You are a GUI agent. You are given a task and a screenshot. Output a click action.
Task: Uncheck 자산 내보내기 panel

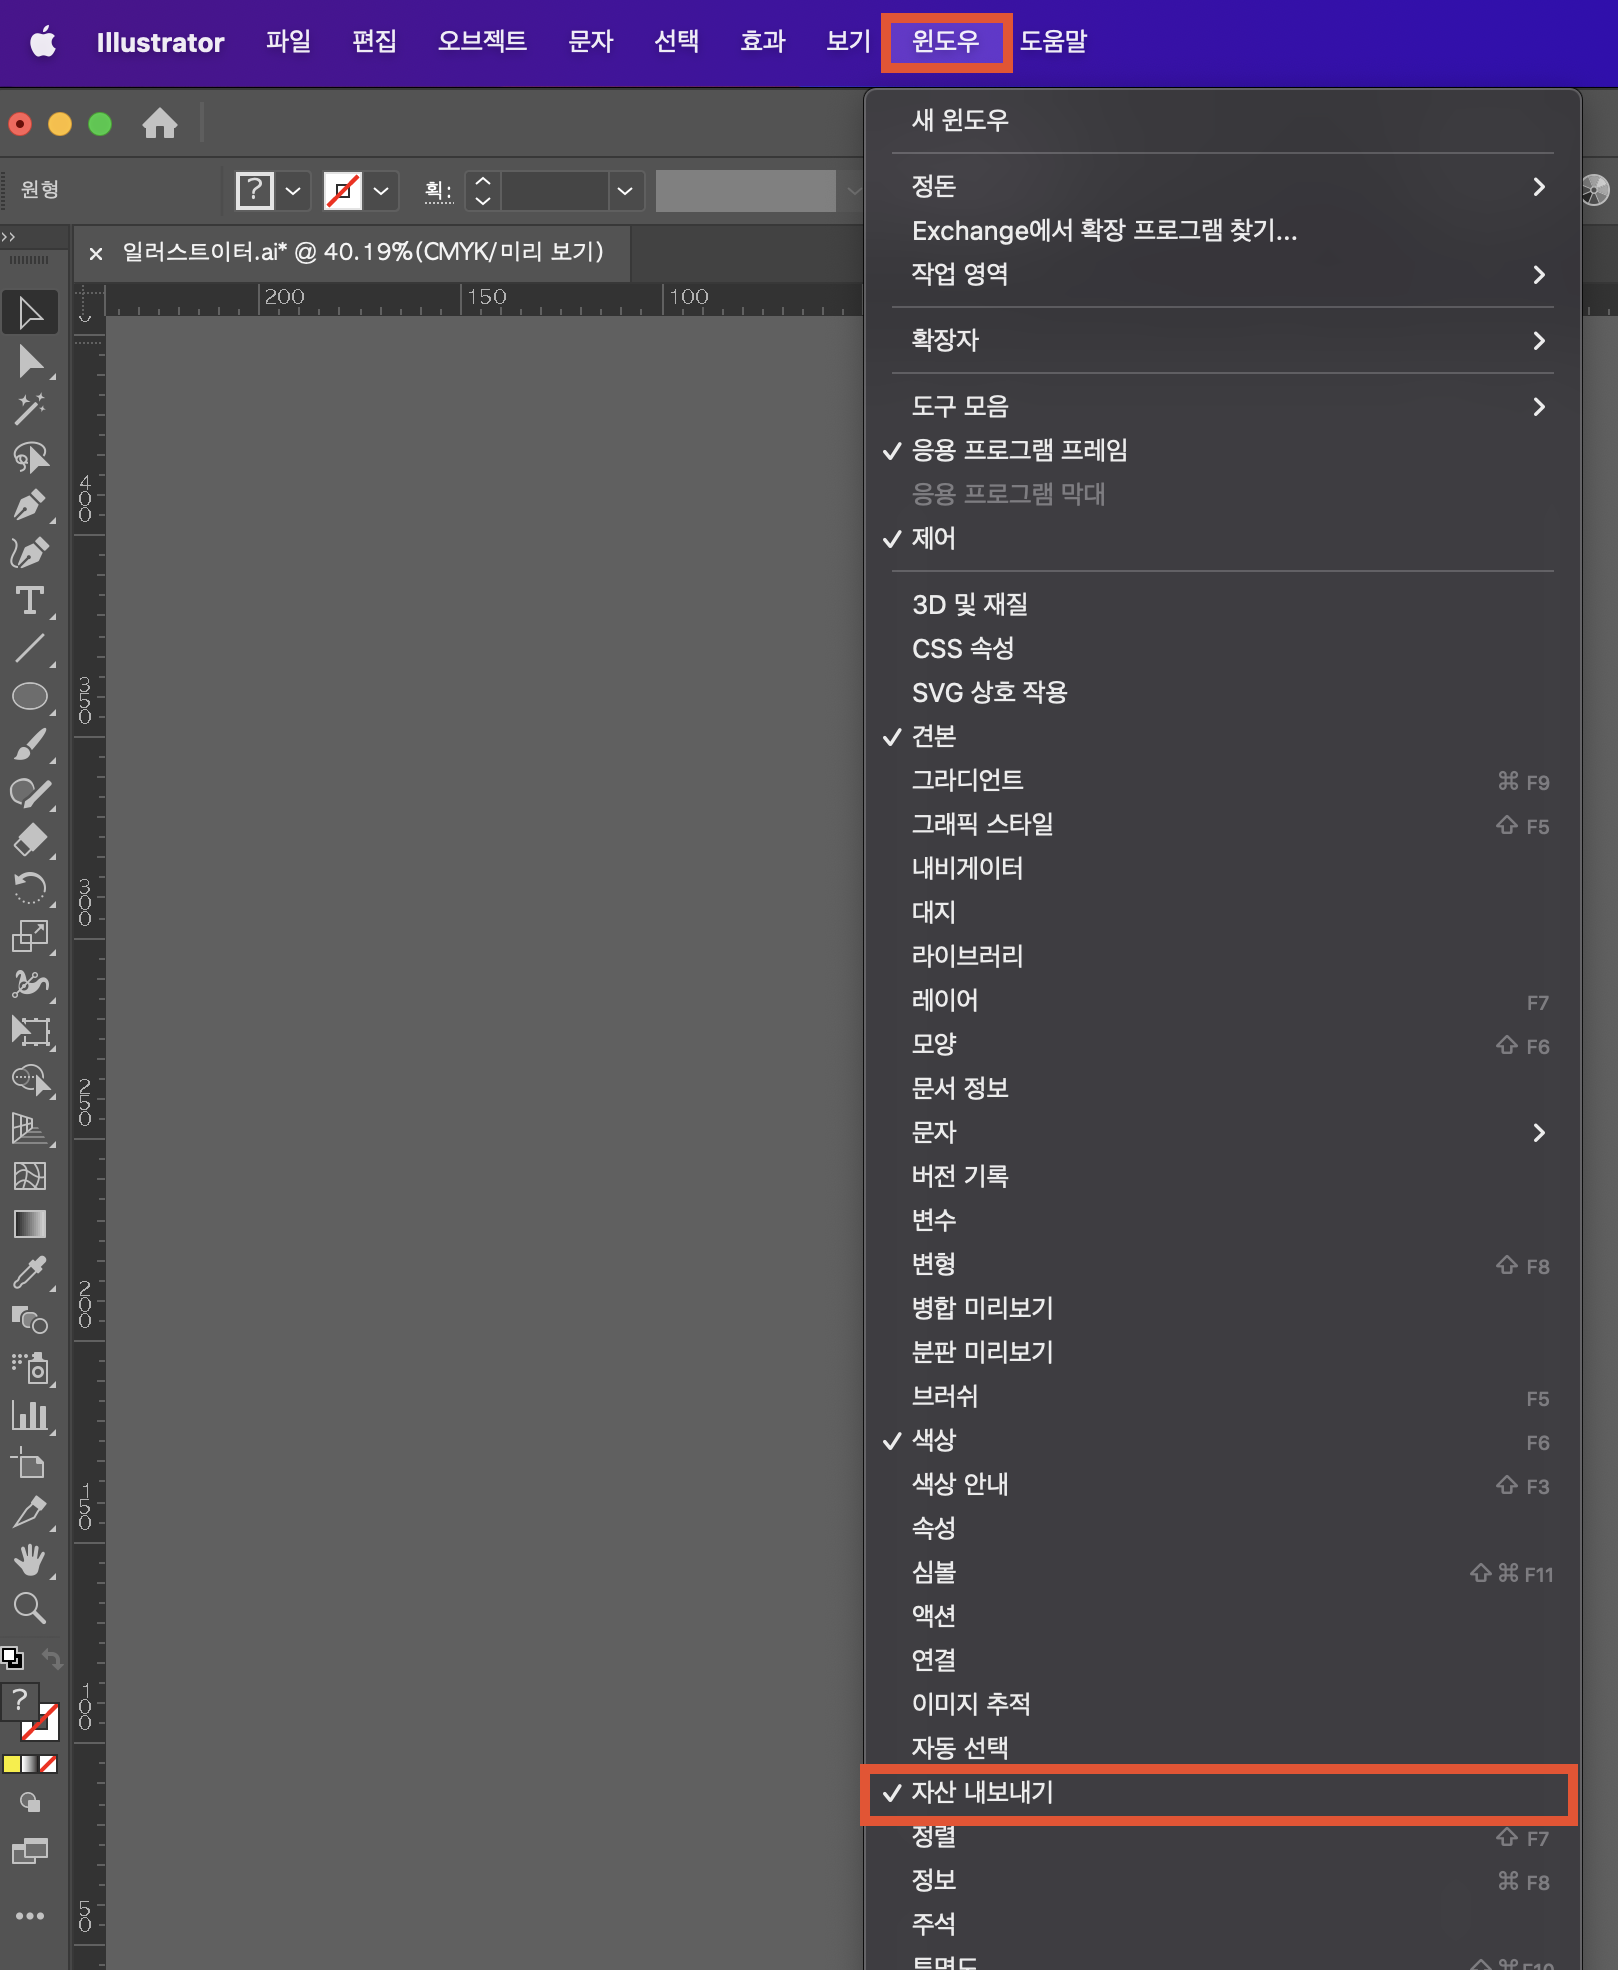(x=1222, y=1792)
